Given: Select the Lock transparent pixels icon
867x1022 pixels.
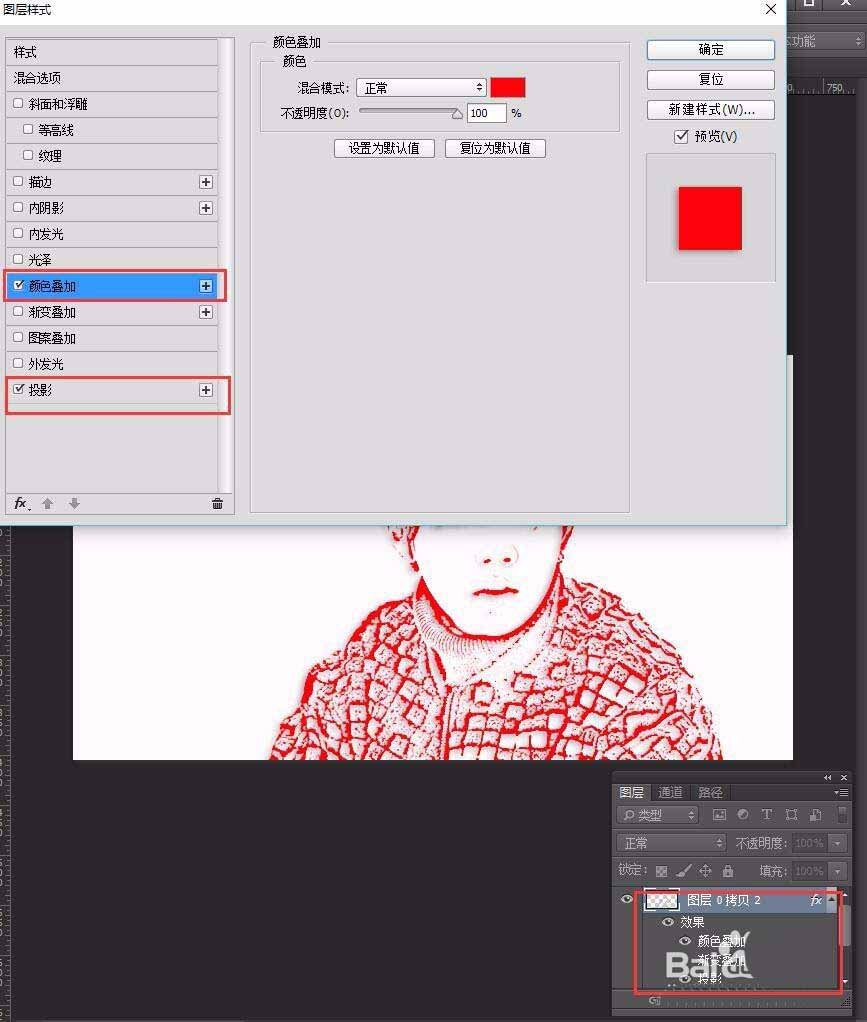Looking at the screenshot, I should coord(663,871).
